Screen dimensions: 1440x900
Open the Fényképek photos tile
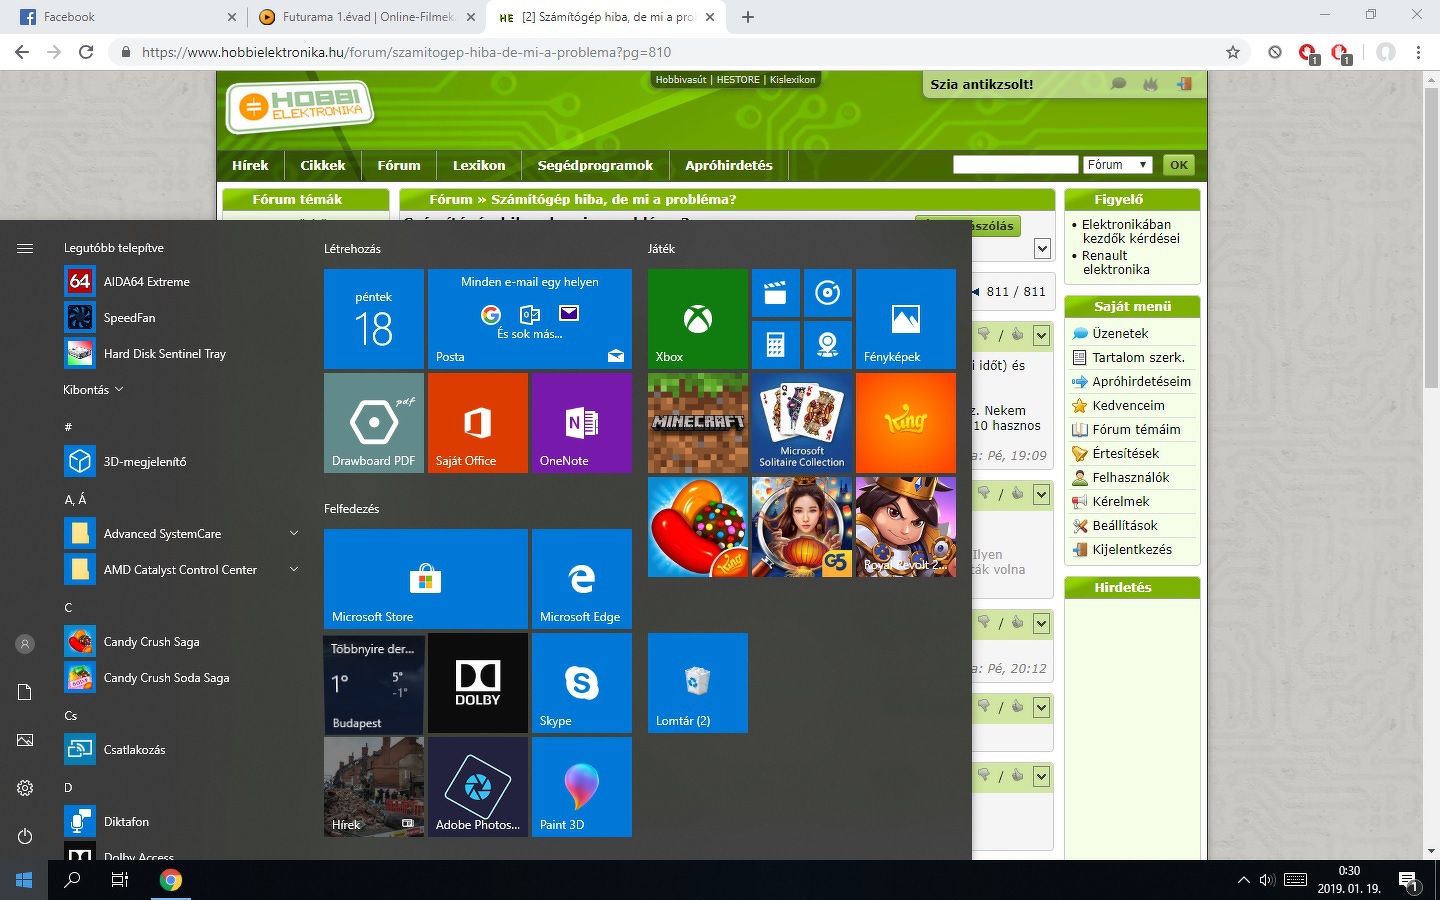tap(906, 319)
